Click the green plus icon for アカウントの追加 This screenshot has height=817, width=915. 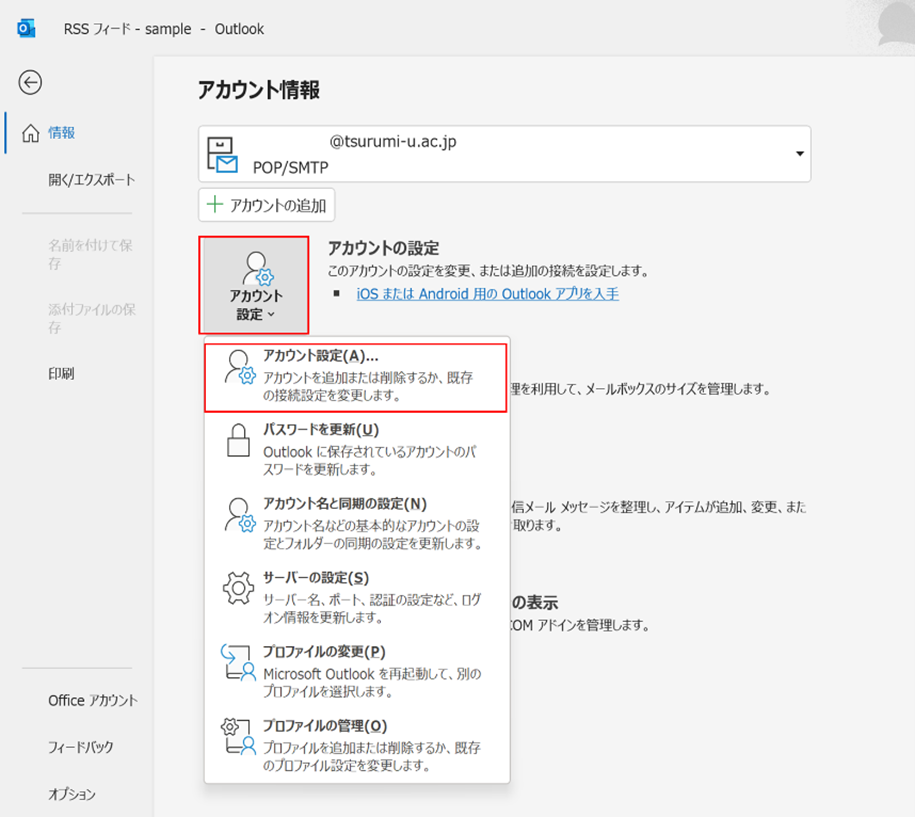[215, 204]
